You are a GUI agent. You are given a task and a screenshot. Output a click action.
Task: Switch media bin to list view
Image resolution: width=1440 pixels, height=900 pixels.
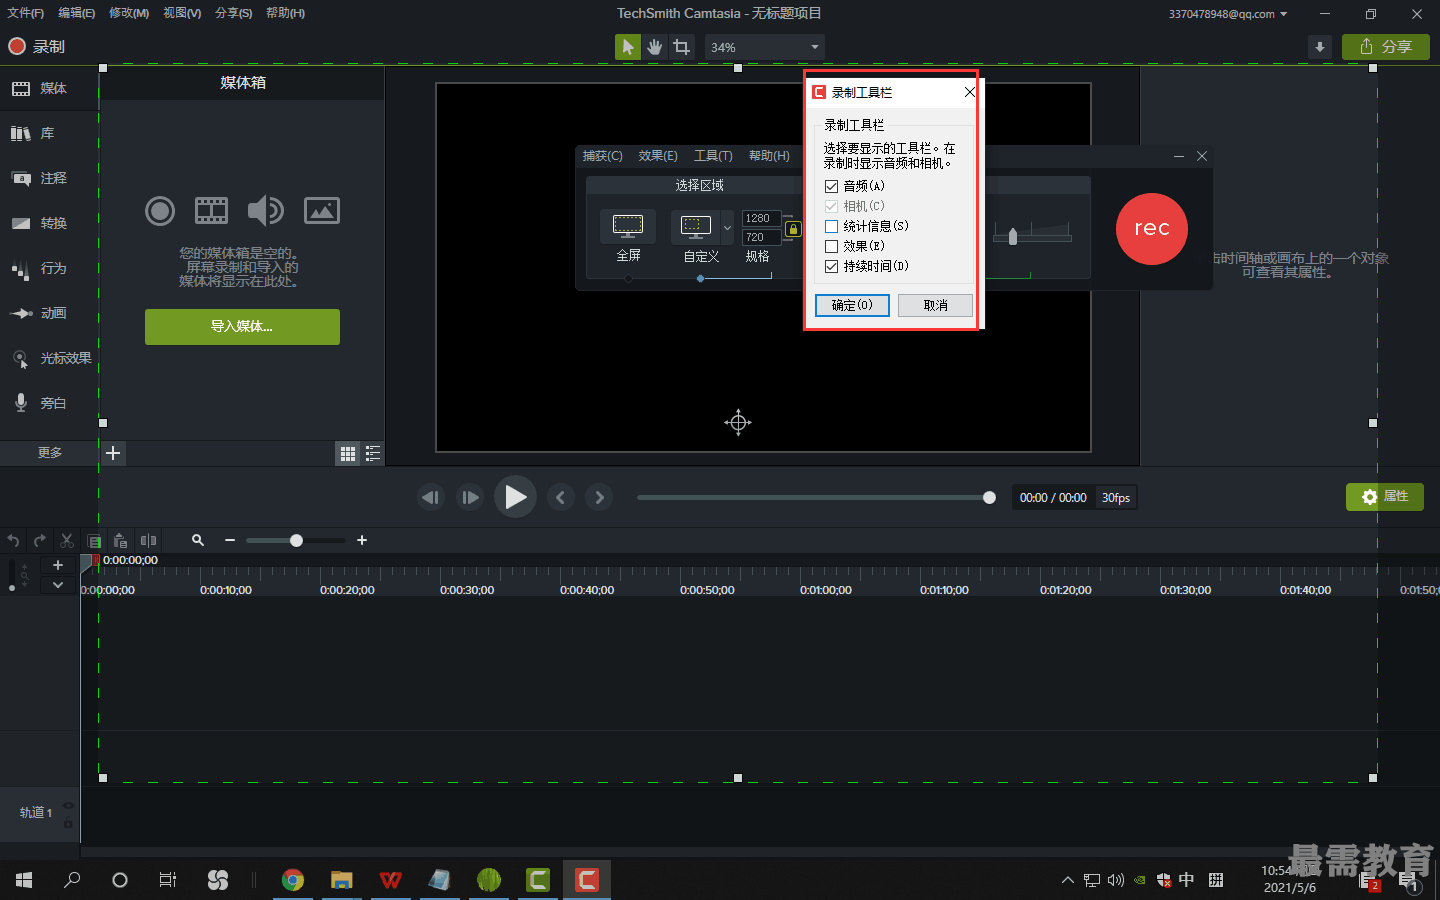coord(373,454)
